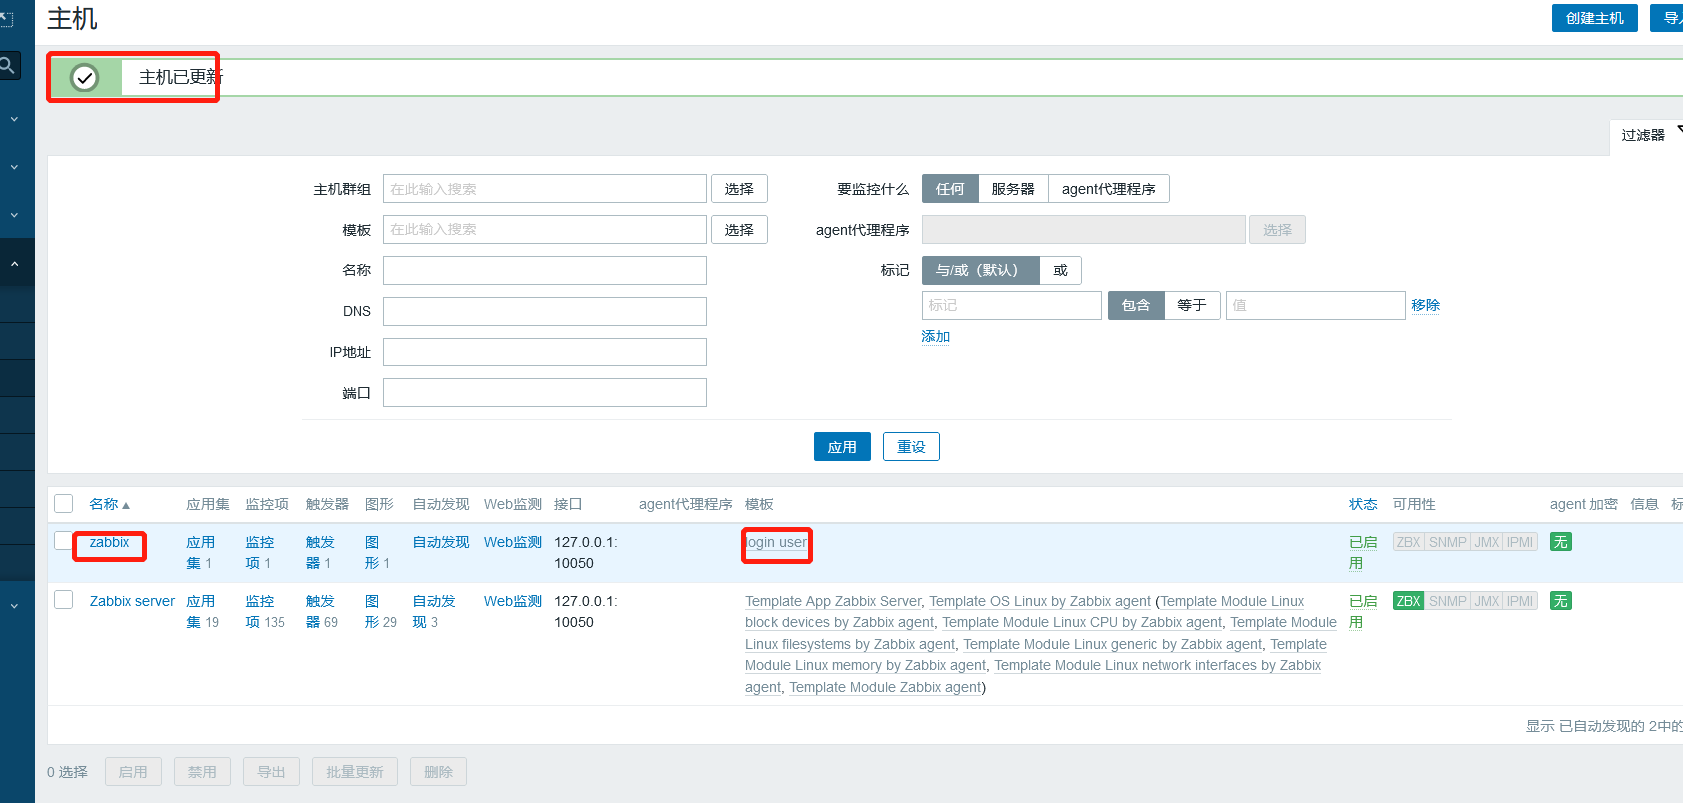Choose 等于 tag operator
The height and width of the screenshot is (803, 1683).
[x=1192, y=305]
